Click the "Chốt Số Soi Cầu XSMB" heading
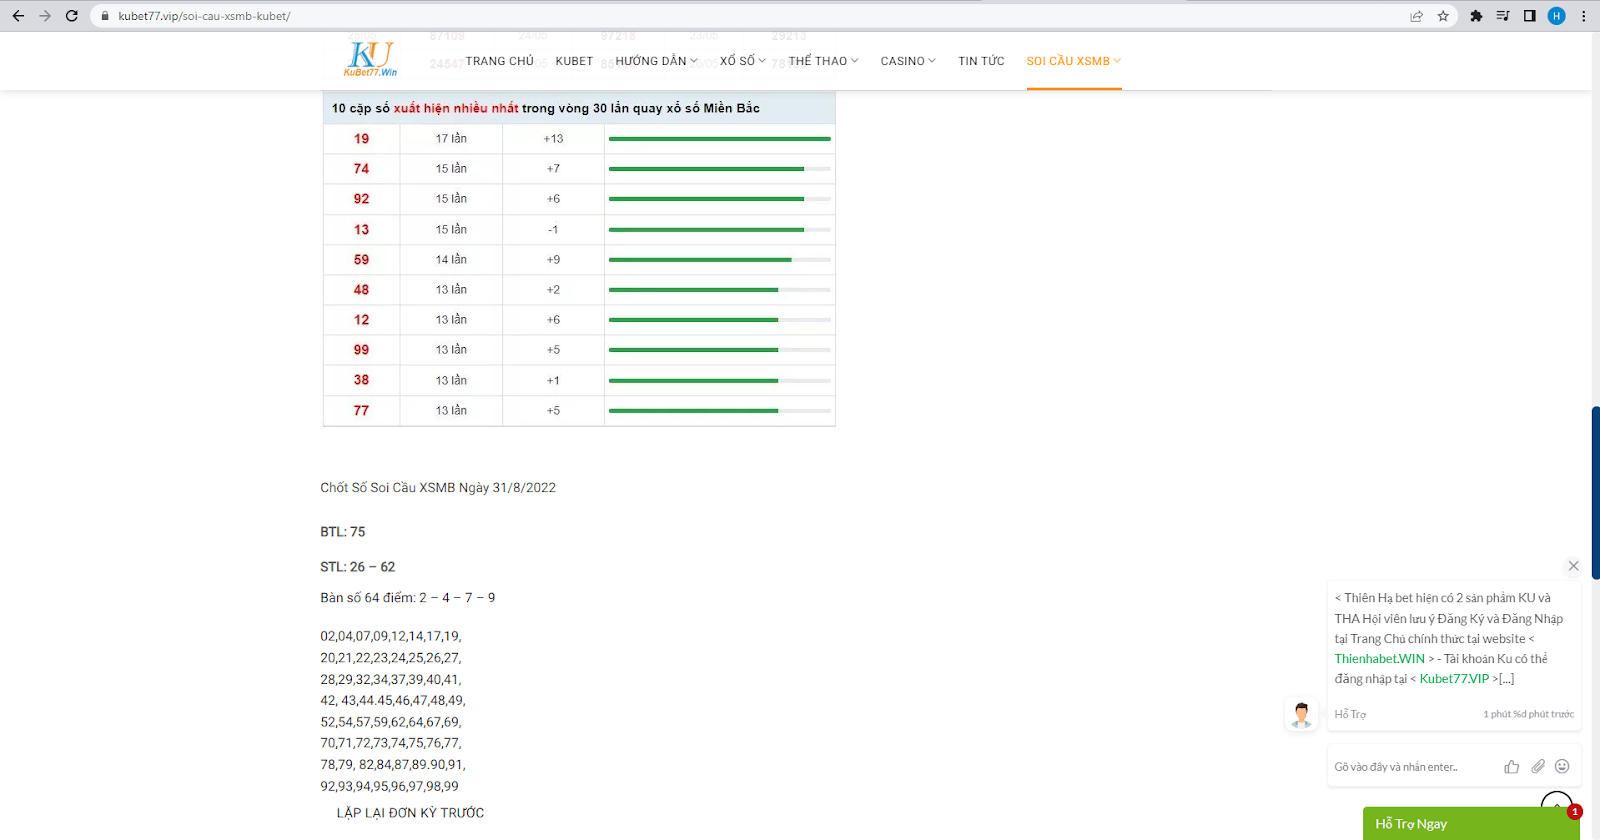1600x840 pixels. click(438, 488)
